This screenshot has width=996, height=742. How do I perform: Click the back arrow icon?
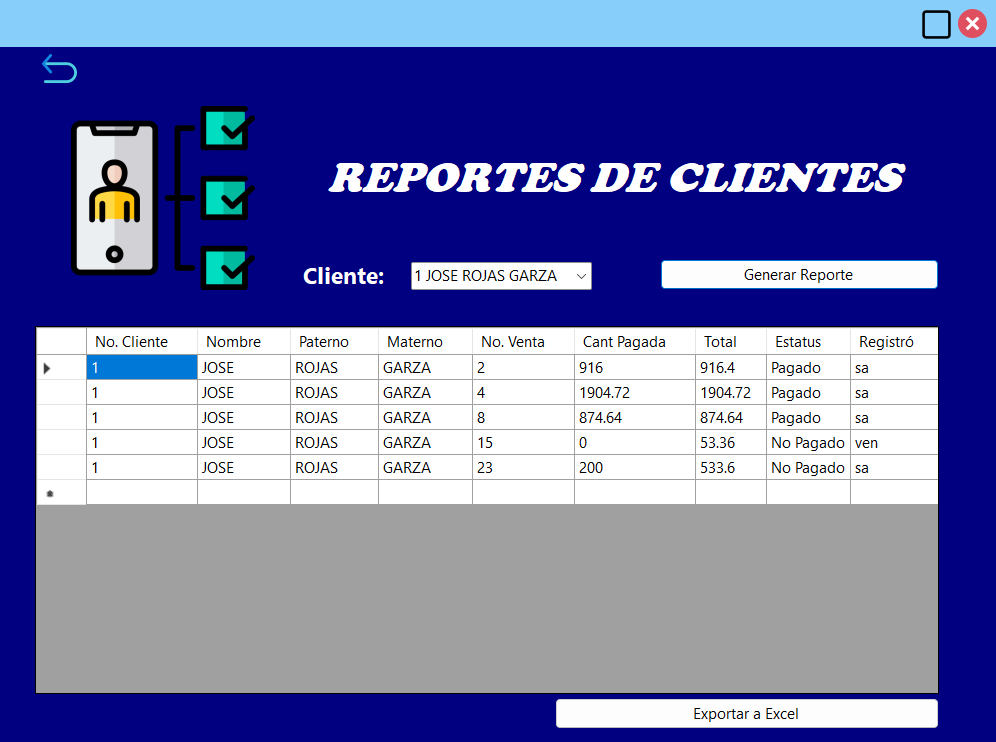coord(59,68)
